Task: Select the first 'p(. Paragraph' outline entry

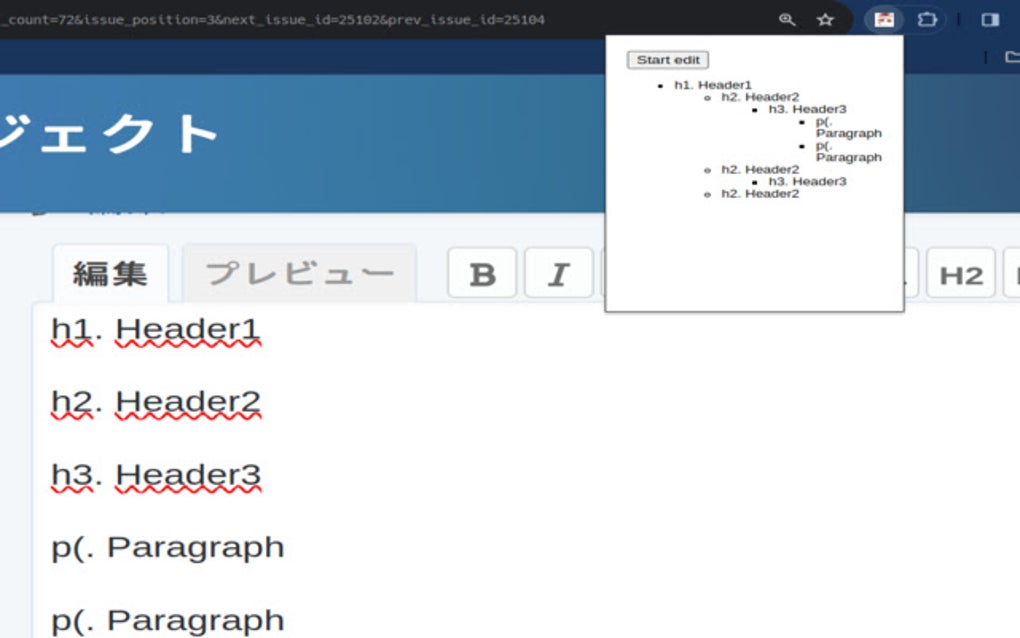Action: (x=848, y=126)
